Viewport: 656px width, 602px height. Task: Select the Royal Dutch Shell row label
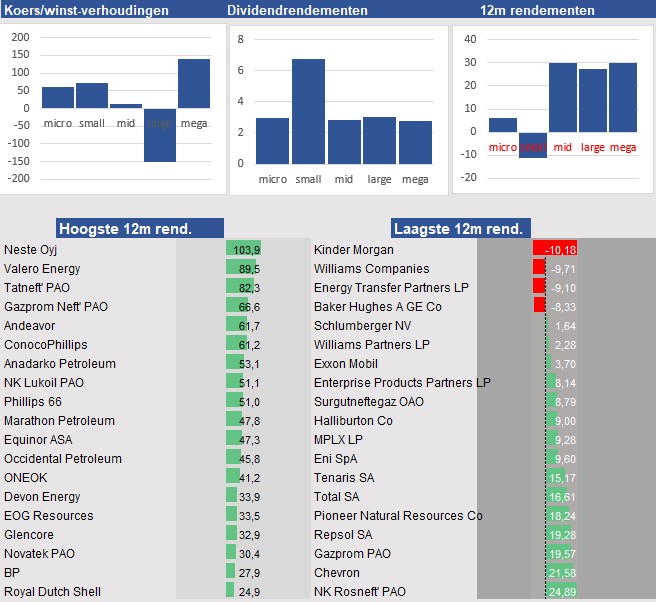(52, 592)
